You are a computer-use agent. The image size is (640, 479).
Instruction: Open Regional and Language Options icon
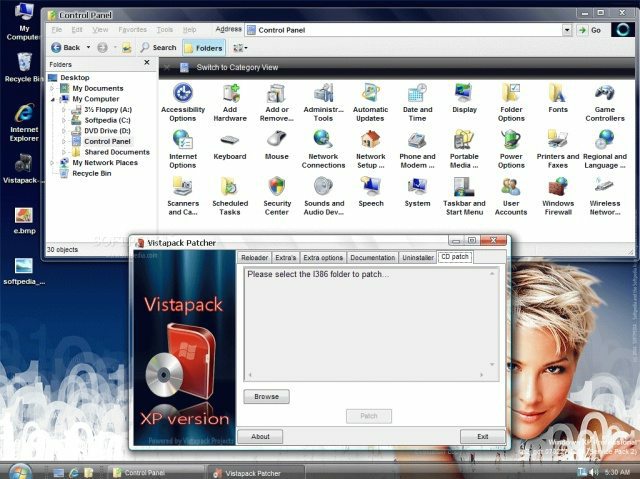pyautogui.click(x=604, y=149)
